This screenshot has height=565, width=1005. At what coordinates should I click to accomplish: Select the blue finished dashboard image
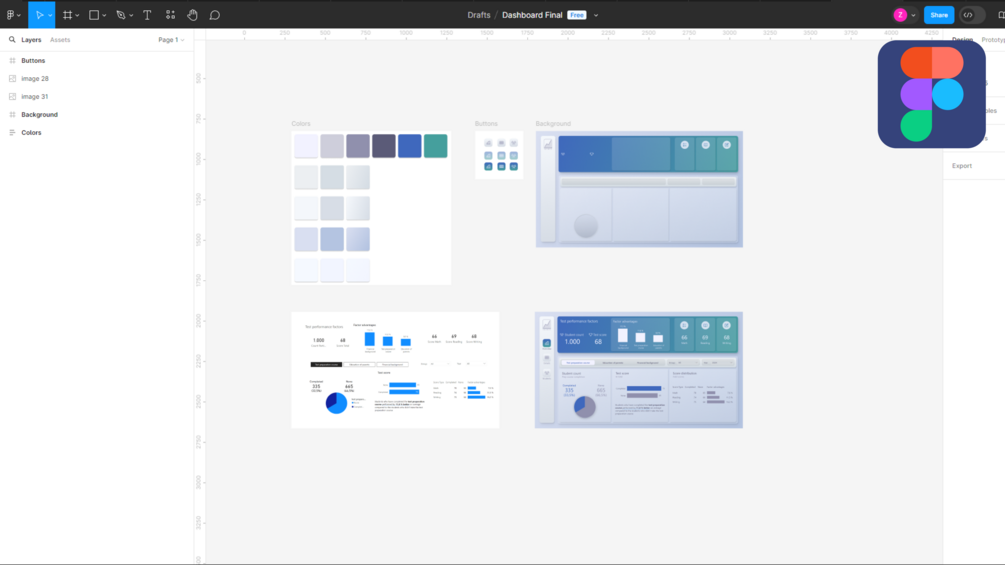[639, 370]
